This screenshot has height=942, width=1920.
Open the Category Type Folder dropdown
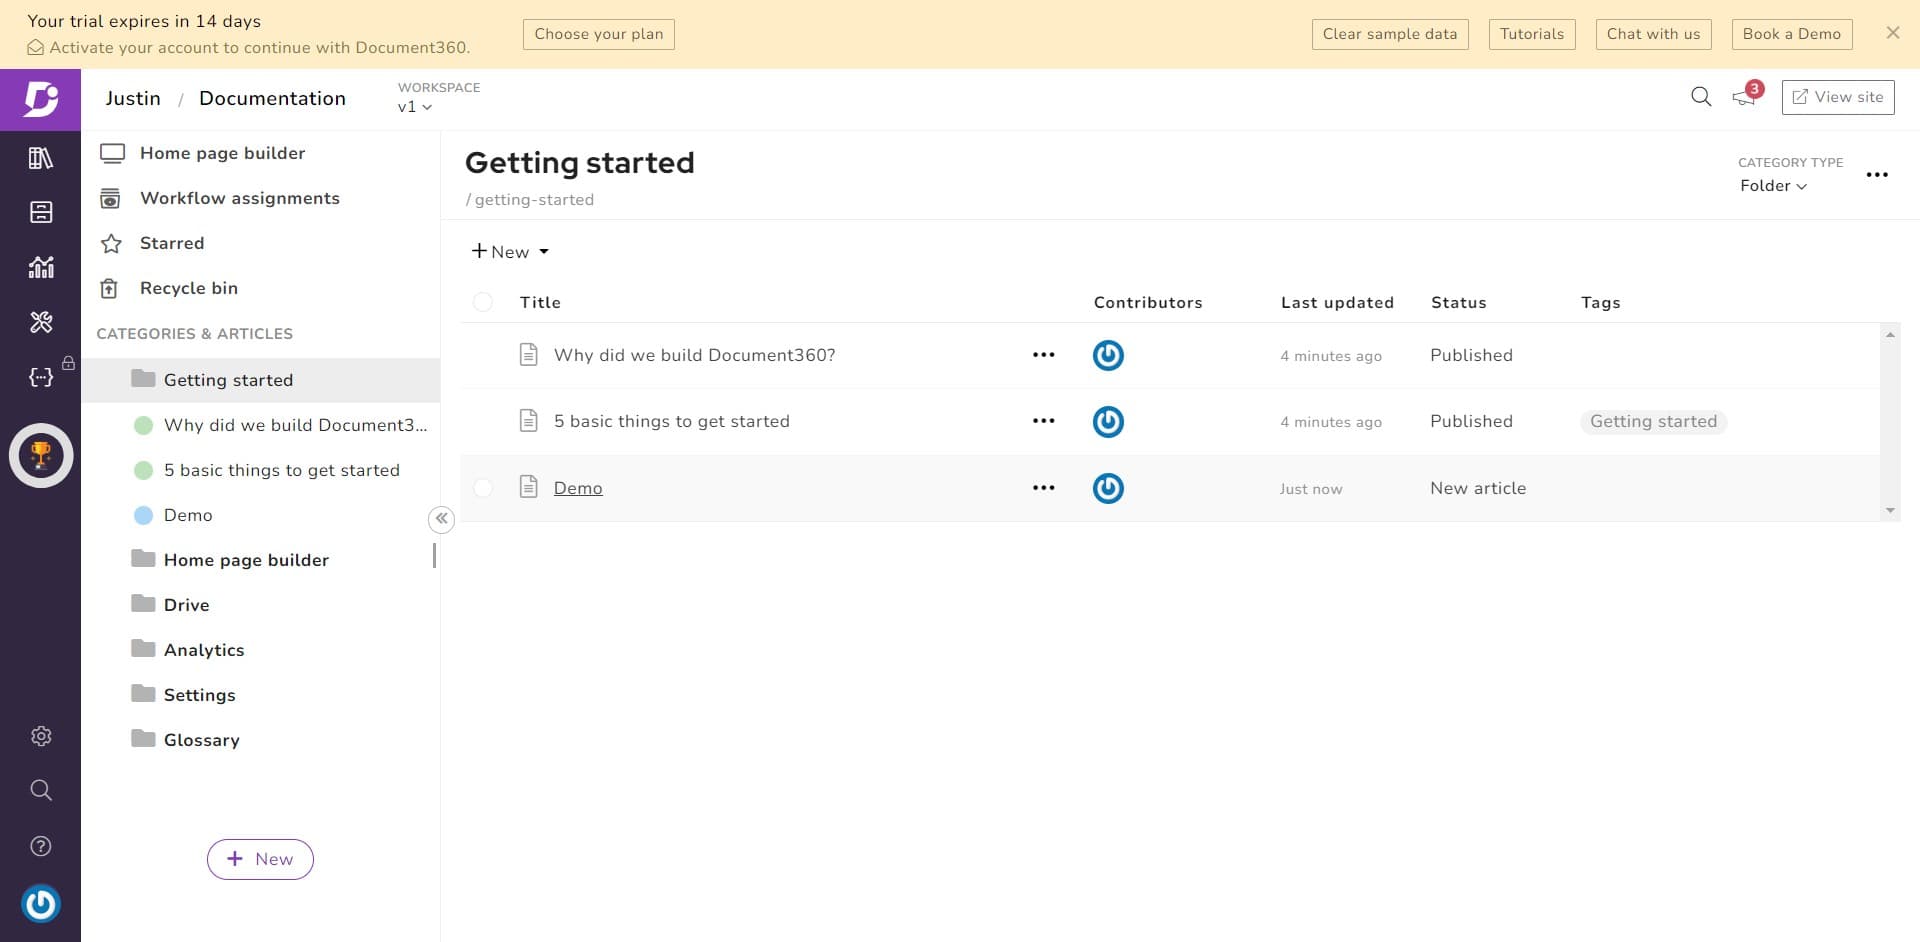click(x=1772, y=186)
